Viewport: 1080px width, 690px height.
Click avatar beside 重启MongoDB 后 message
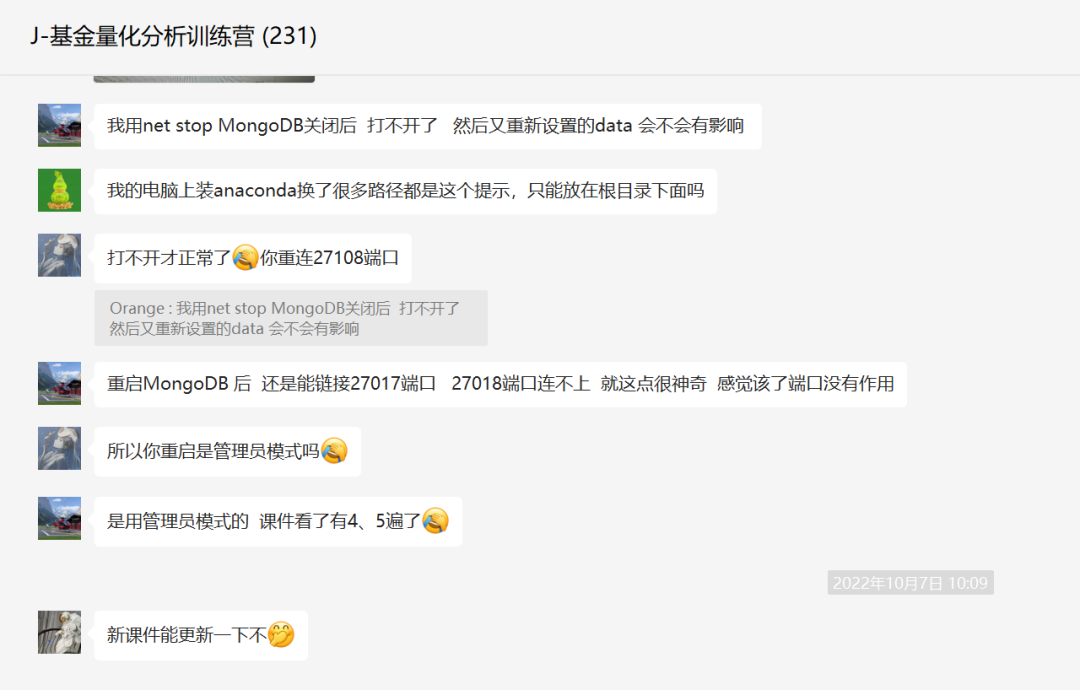pos(59,383)
